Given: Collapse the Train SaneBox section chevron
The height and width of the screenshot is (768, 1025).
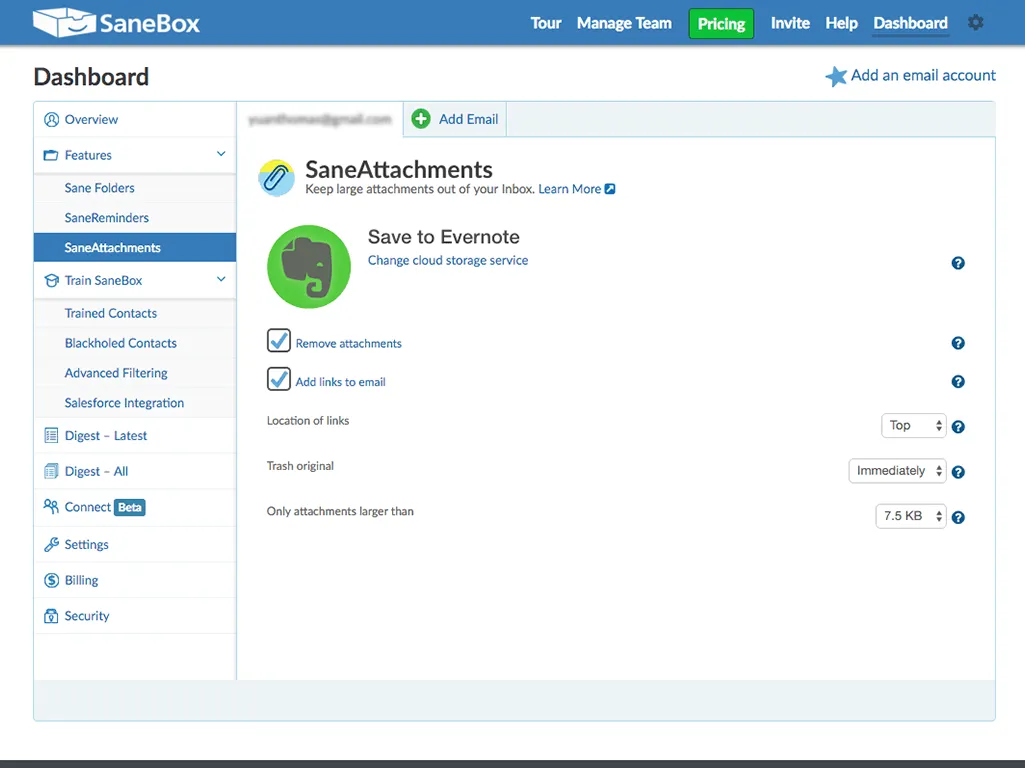Looking at the screenshot, I should [x=221, y=279].
